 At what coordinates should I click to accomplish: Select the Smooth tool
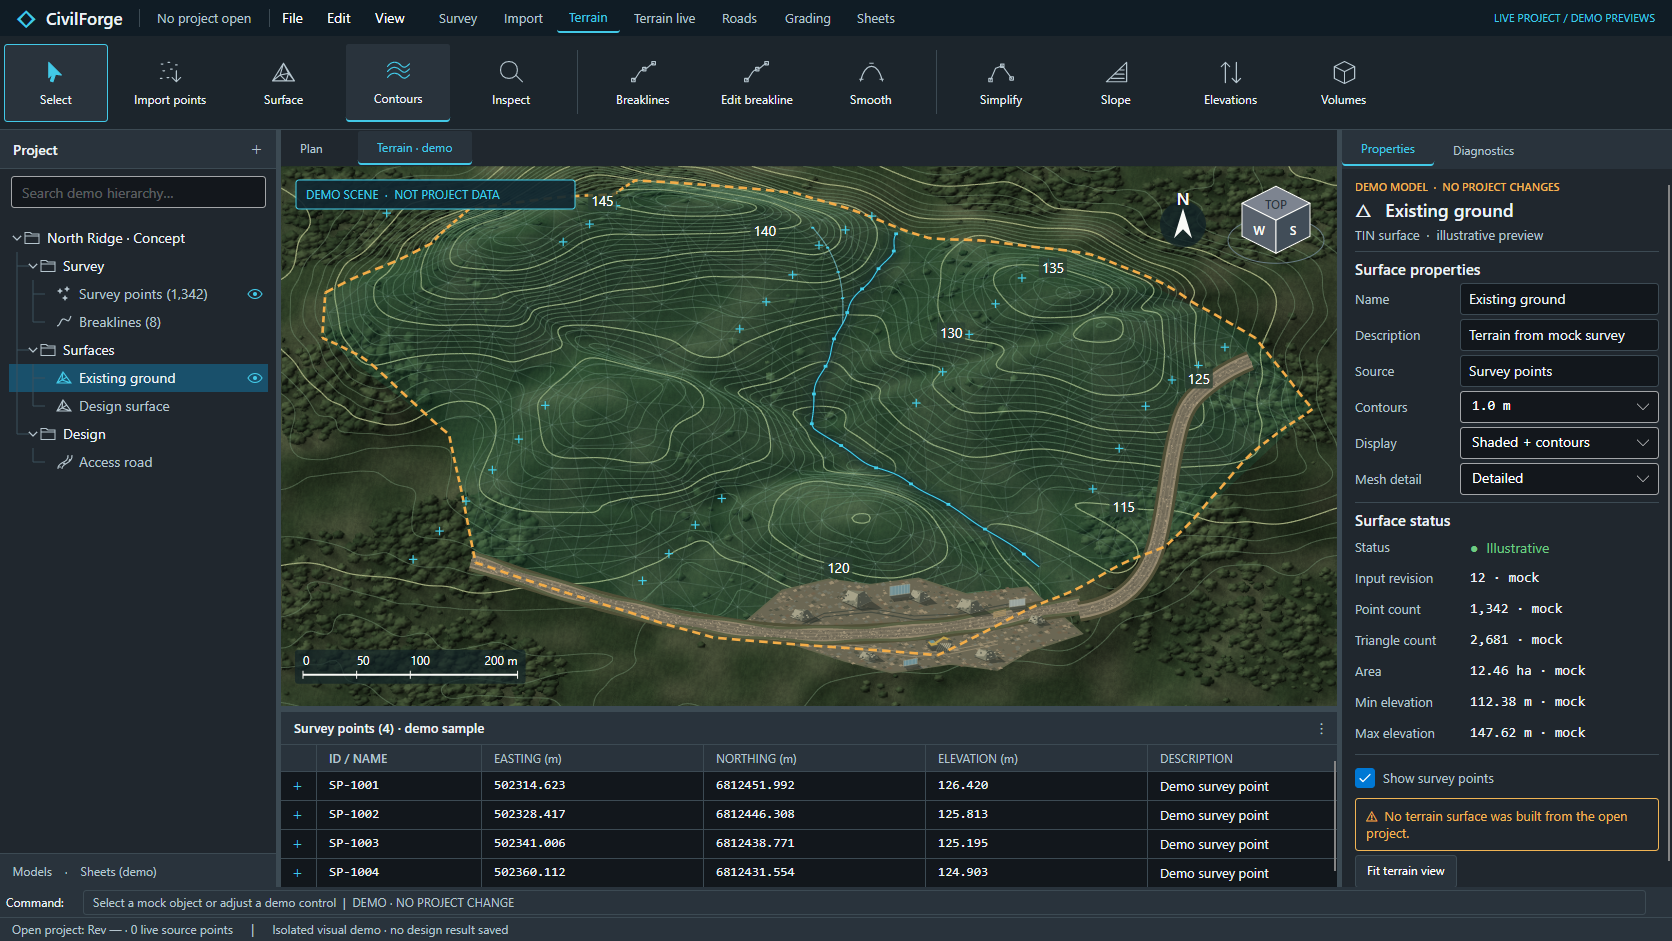tap(871, 83)
